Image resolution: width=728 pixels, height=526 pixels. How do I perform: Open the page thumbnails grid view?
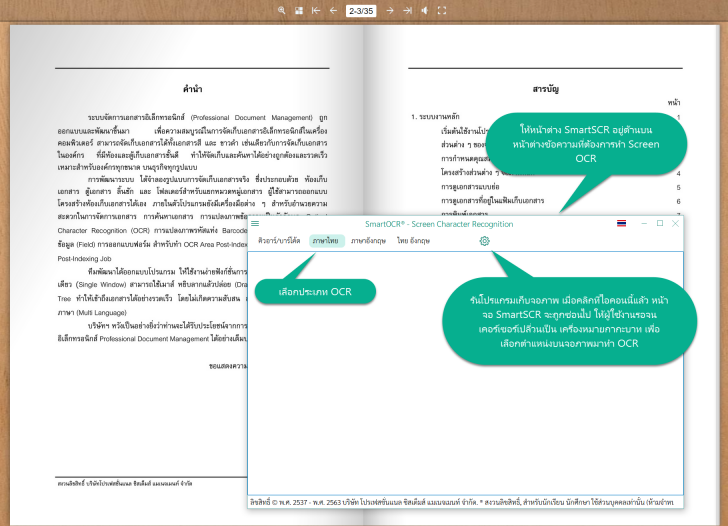[x=299, y=10]
